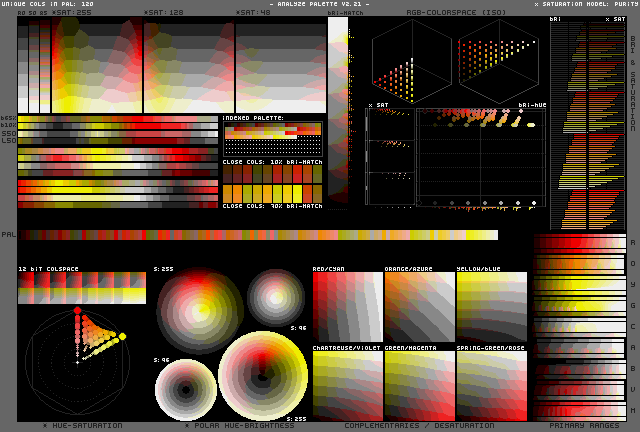The width and height of the screenshot is (640, 432).
Task: Click the indexed palette grid
Action: point(273,139)
